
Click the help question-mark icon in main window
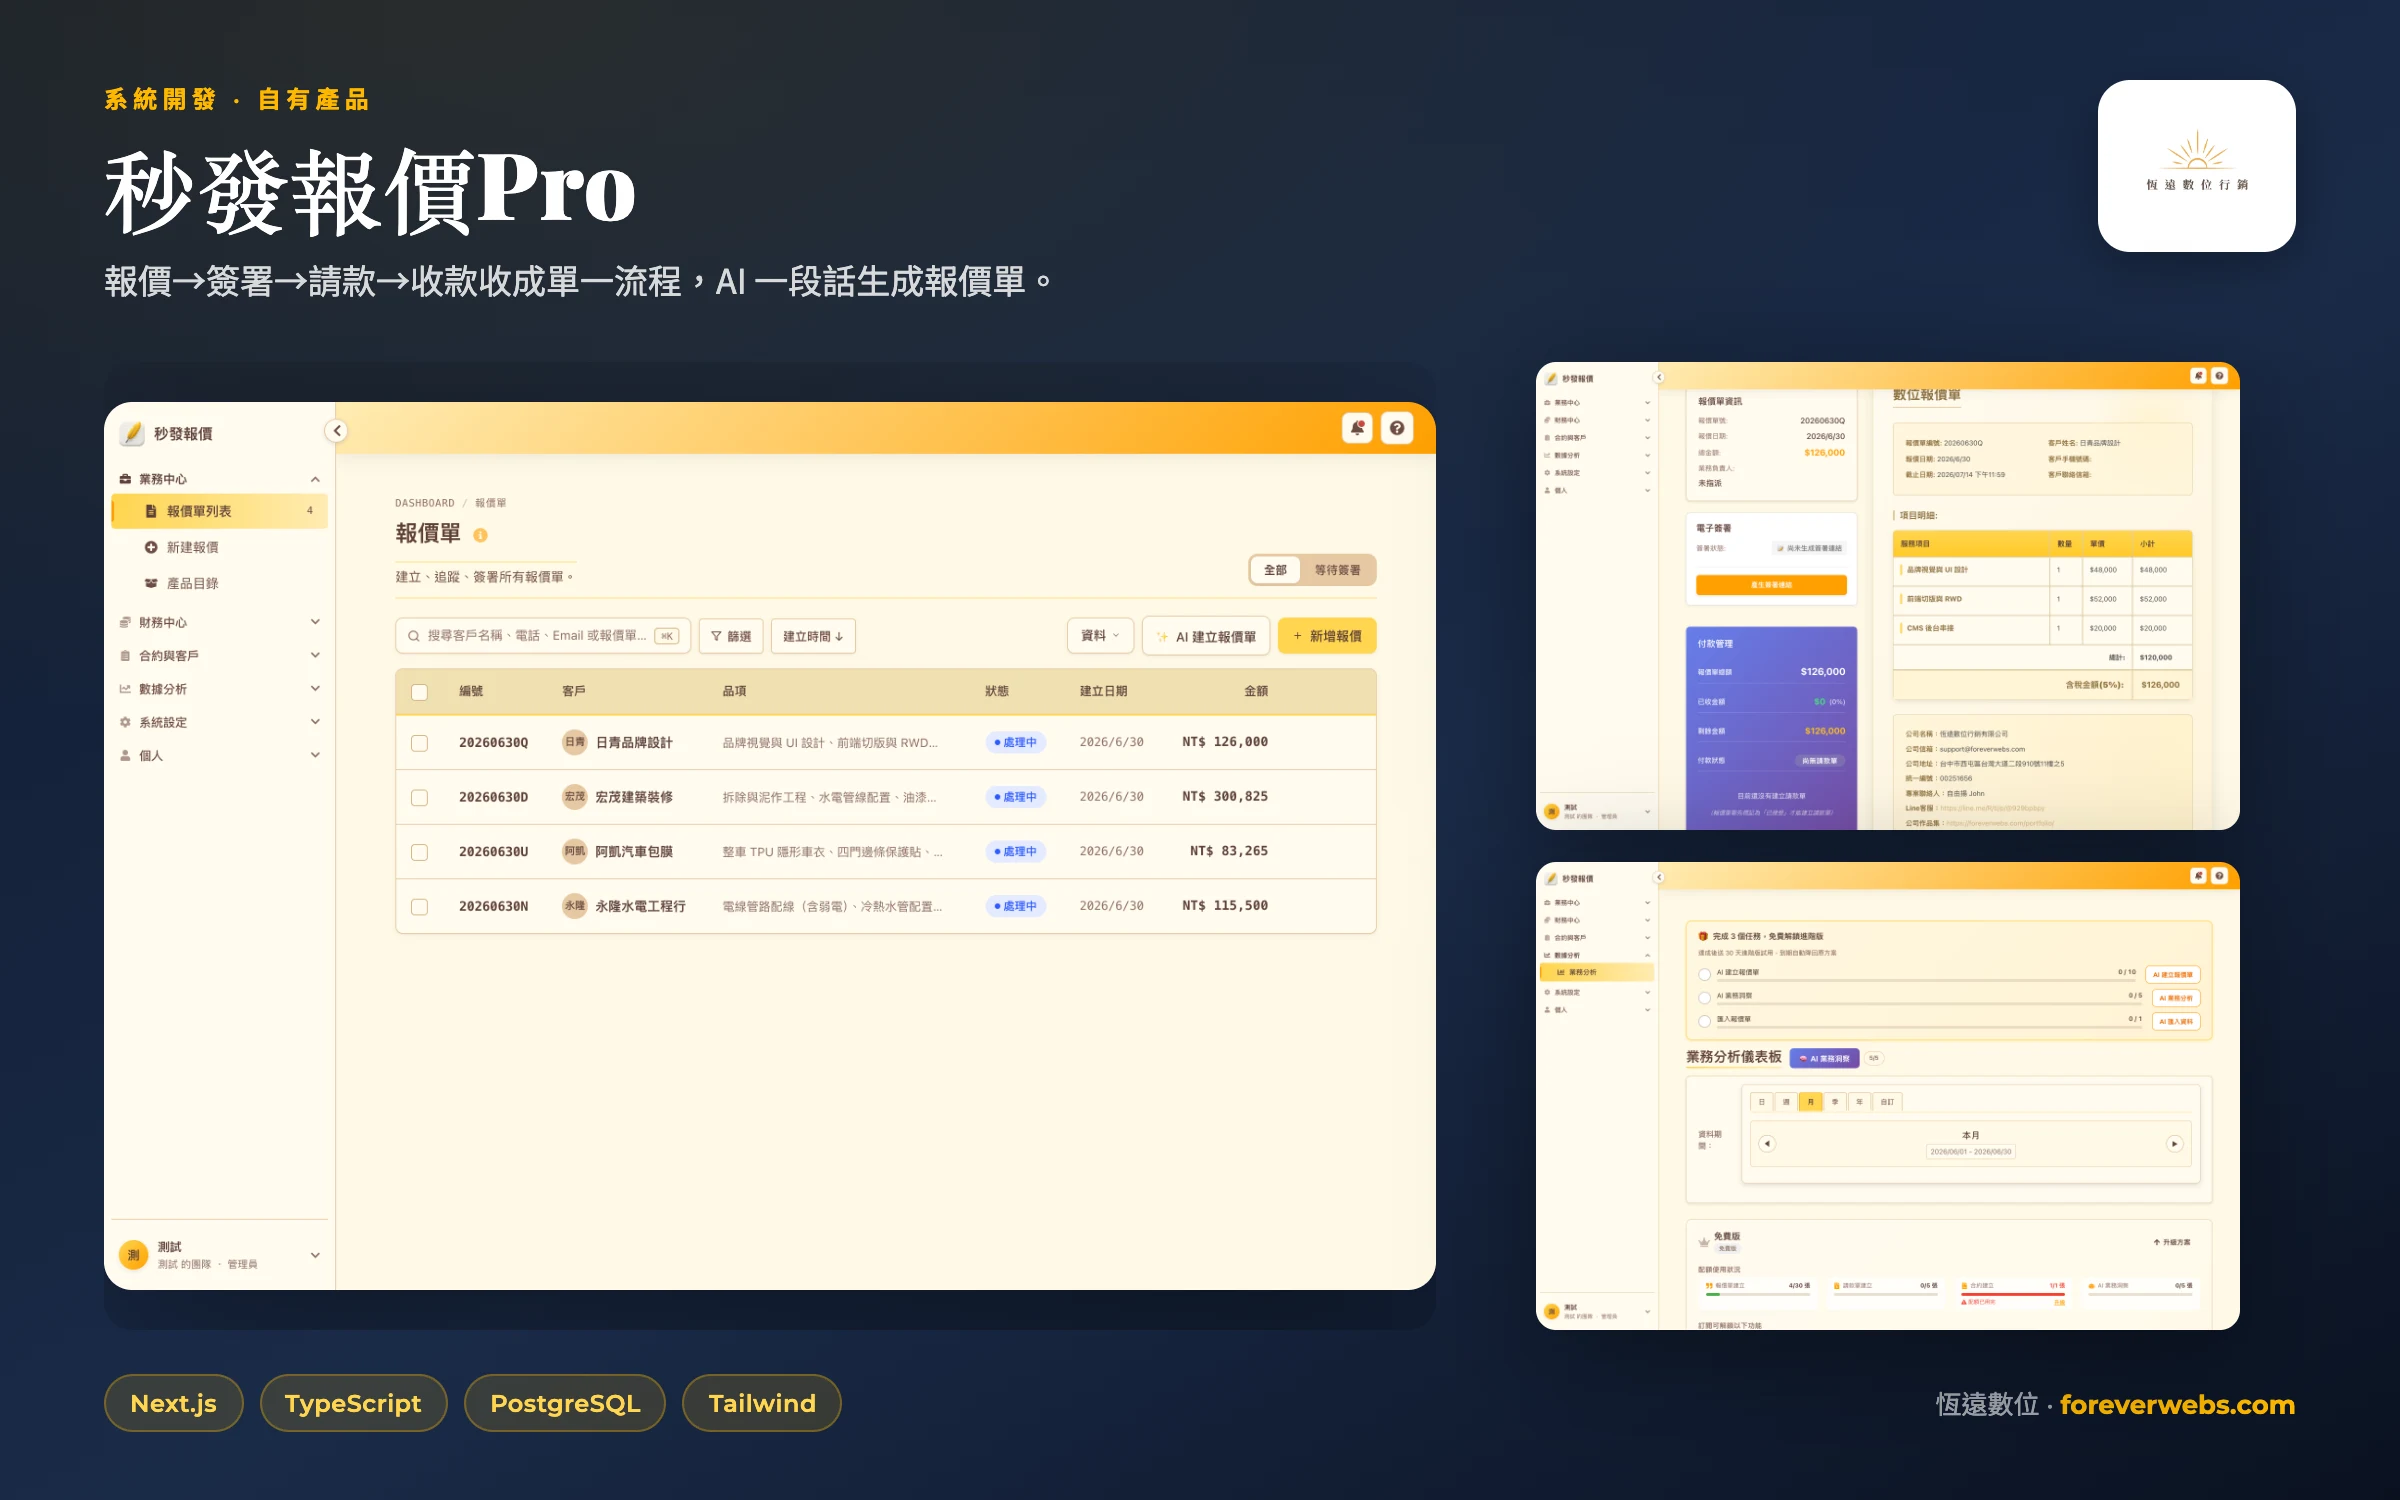(x=1397, y=429)
